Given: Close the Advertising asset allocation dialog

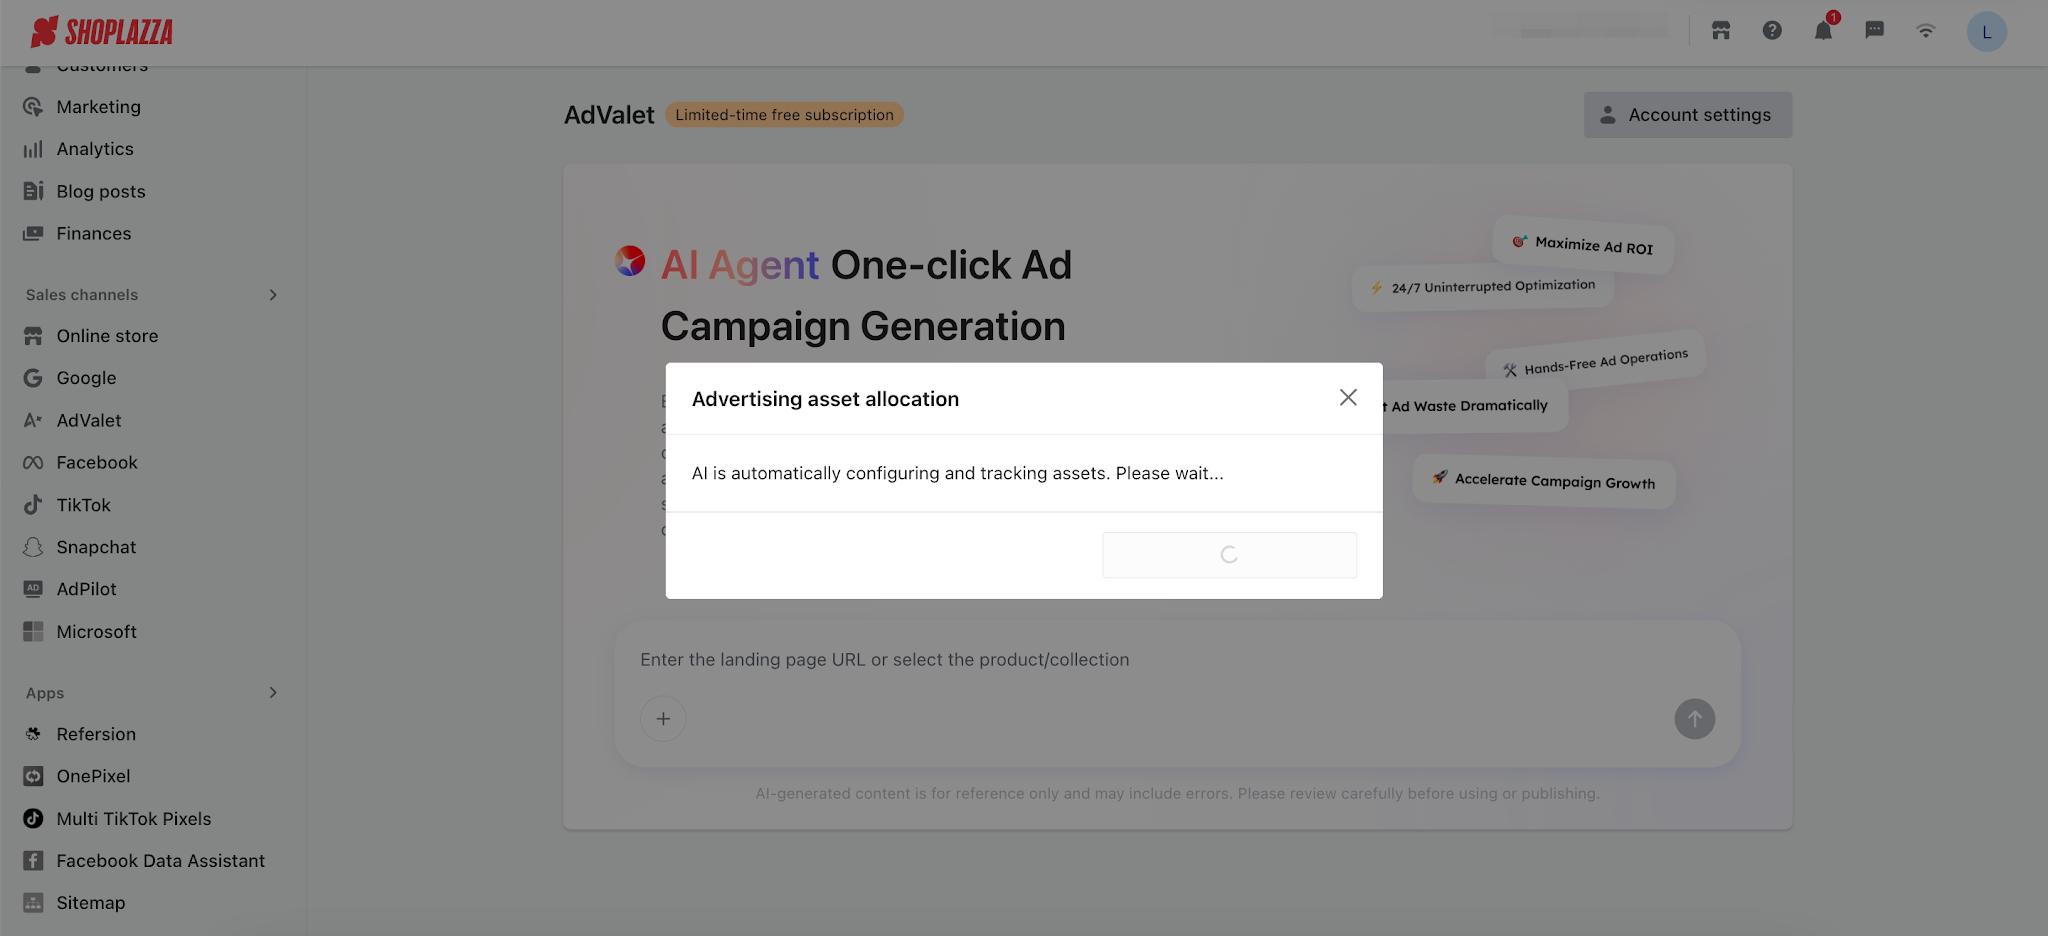Looking at the screenshot, I should [x=1348, y=398].
